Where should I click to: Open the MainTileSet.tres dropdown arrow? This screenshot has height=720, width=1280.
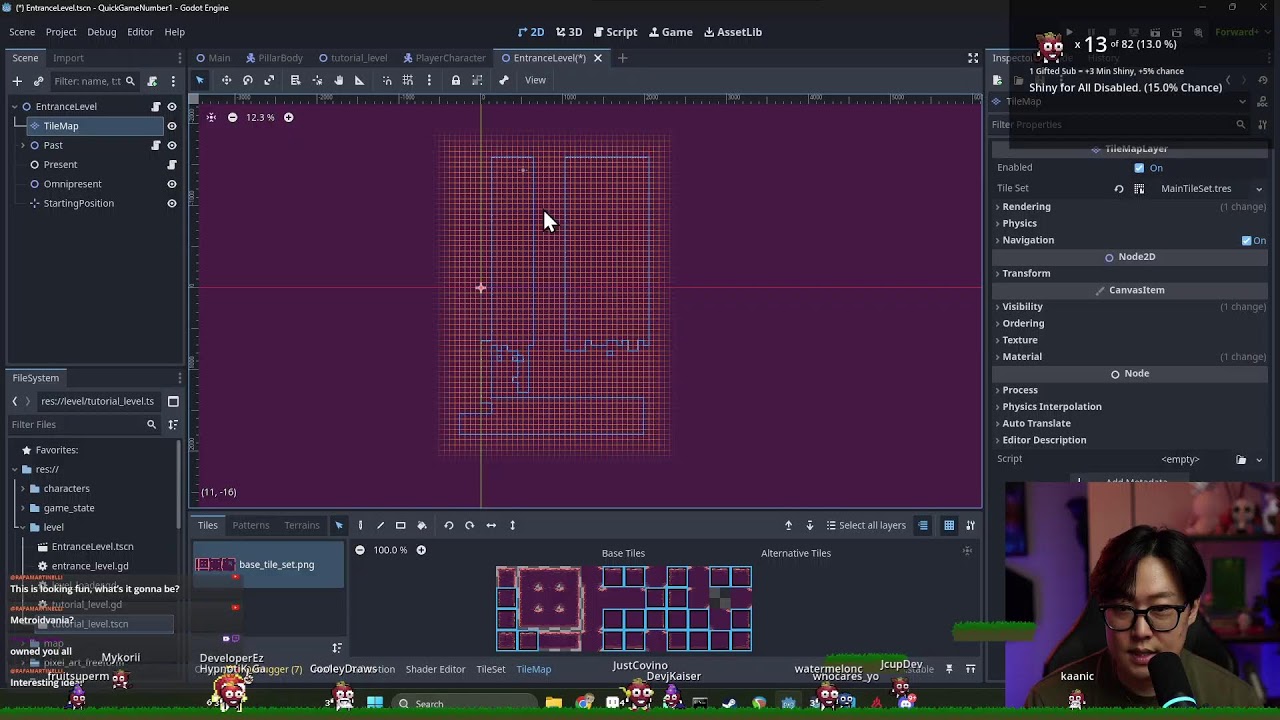click(x=1259, y=189)
